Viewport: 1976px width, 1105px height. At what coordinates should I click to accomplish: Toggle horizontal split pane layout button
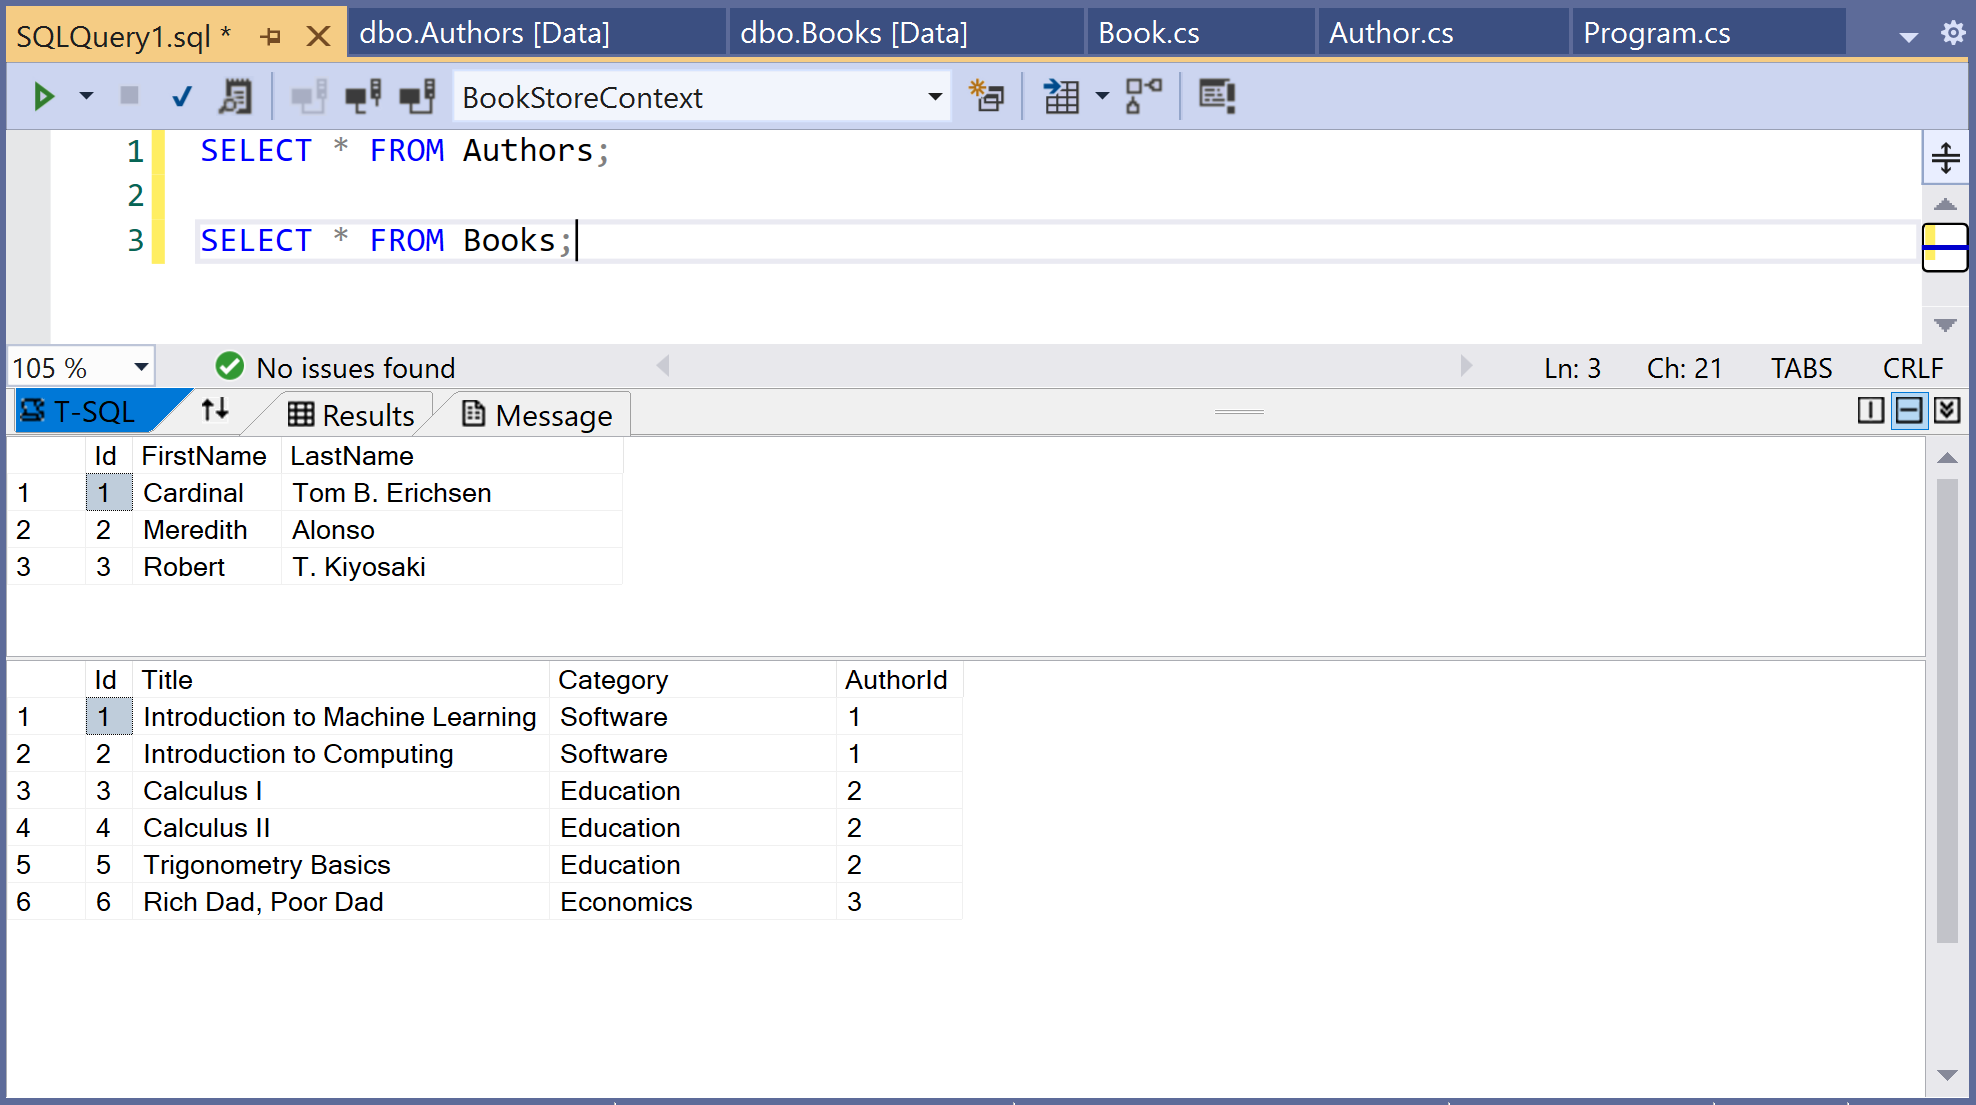pos(1909,411)
